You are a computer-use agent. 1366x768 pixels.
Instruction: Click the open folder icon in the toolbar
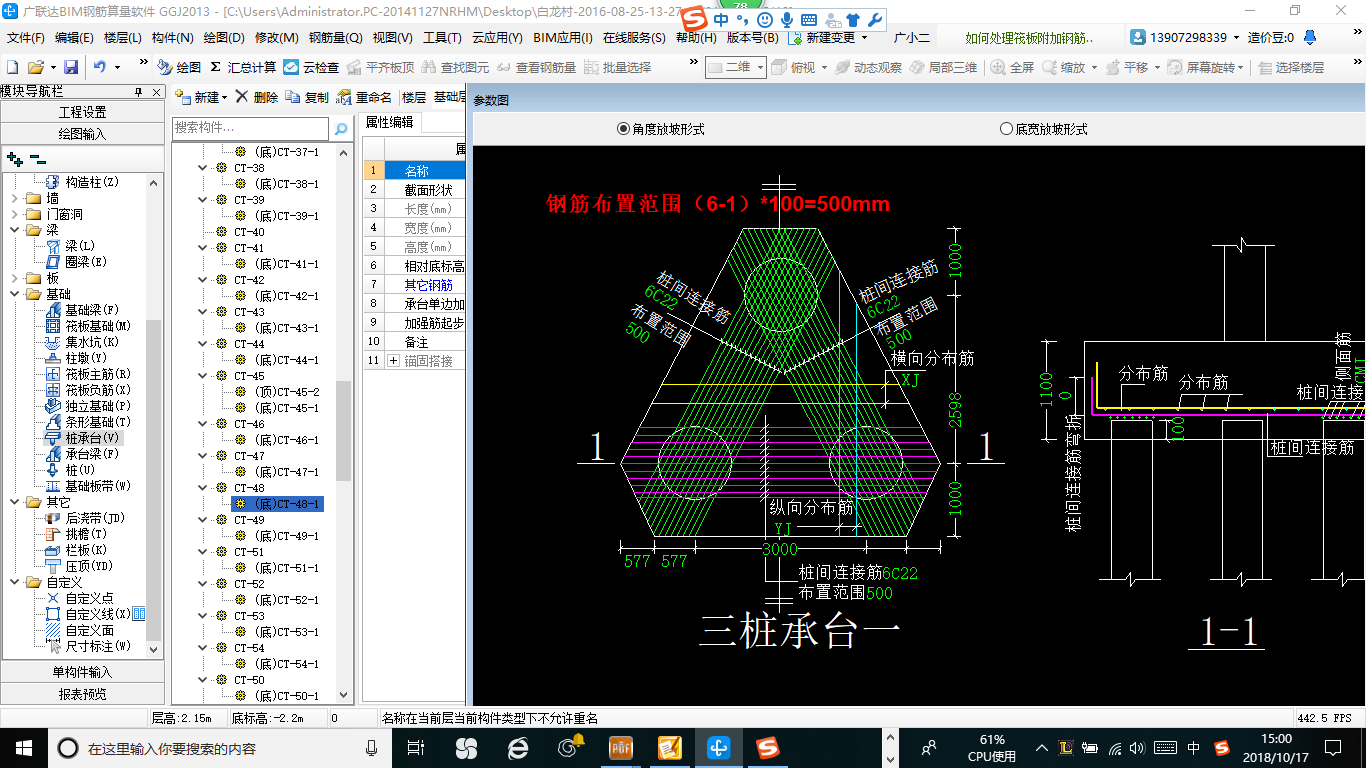[35, 67]
